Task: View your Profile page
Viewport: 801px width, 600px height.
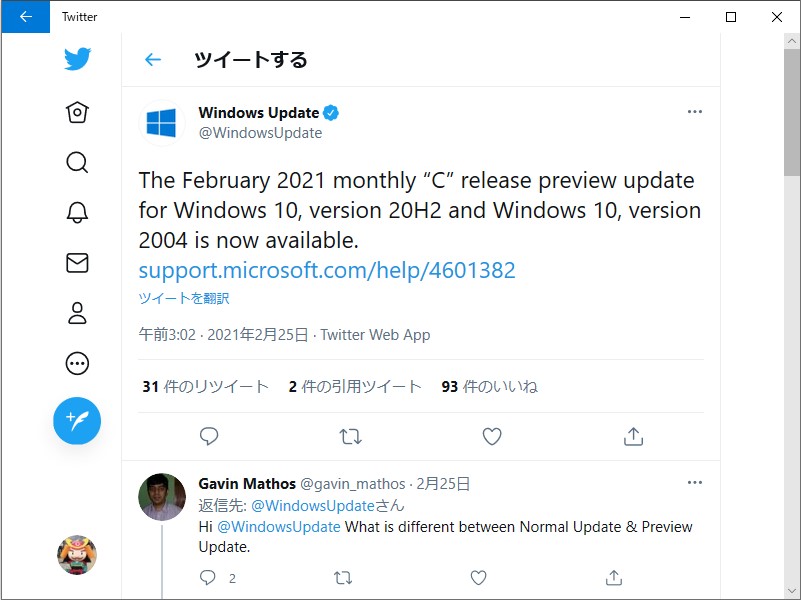Action: pos(77,313)
